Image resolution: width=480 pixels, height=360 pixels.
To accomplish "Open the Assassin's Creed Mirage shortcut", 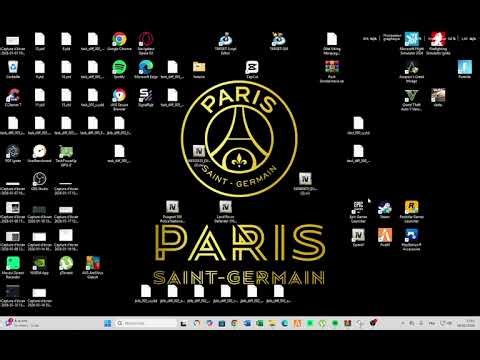I will [x=412, y=71].
